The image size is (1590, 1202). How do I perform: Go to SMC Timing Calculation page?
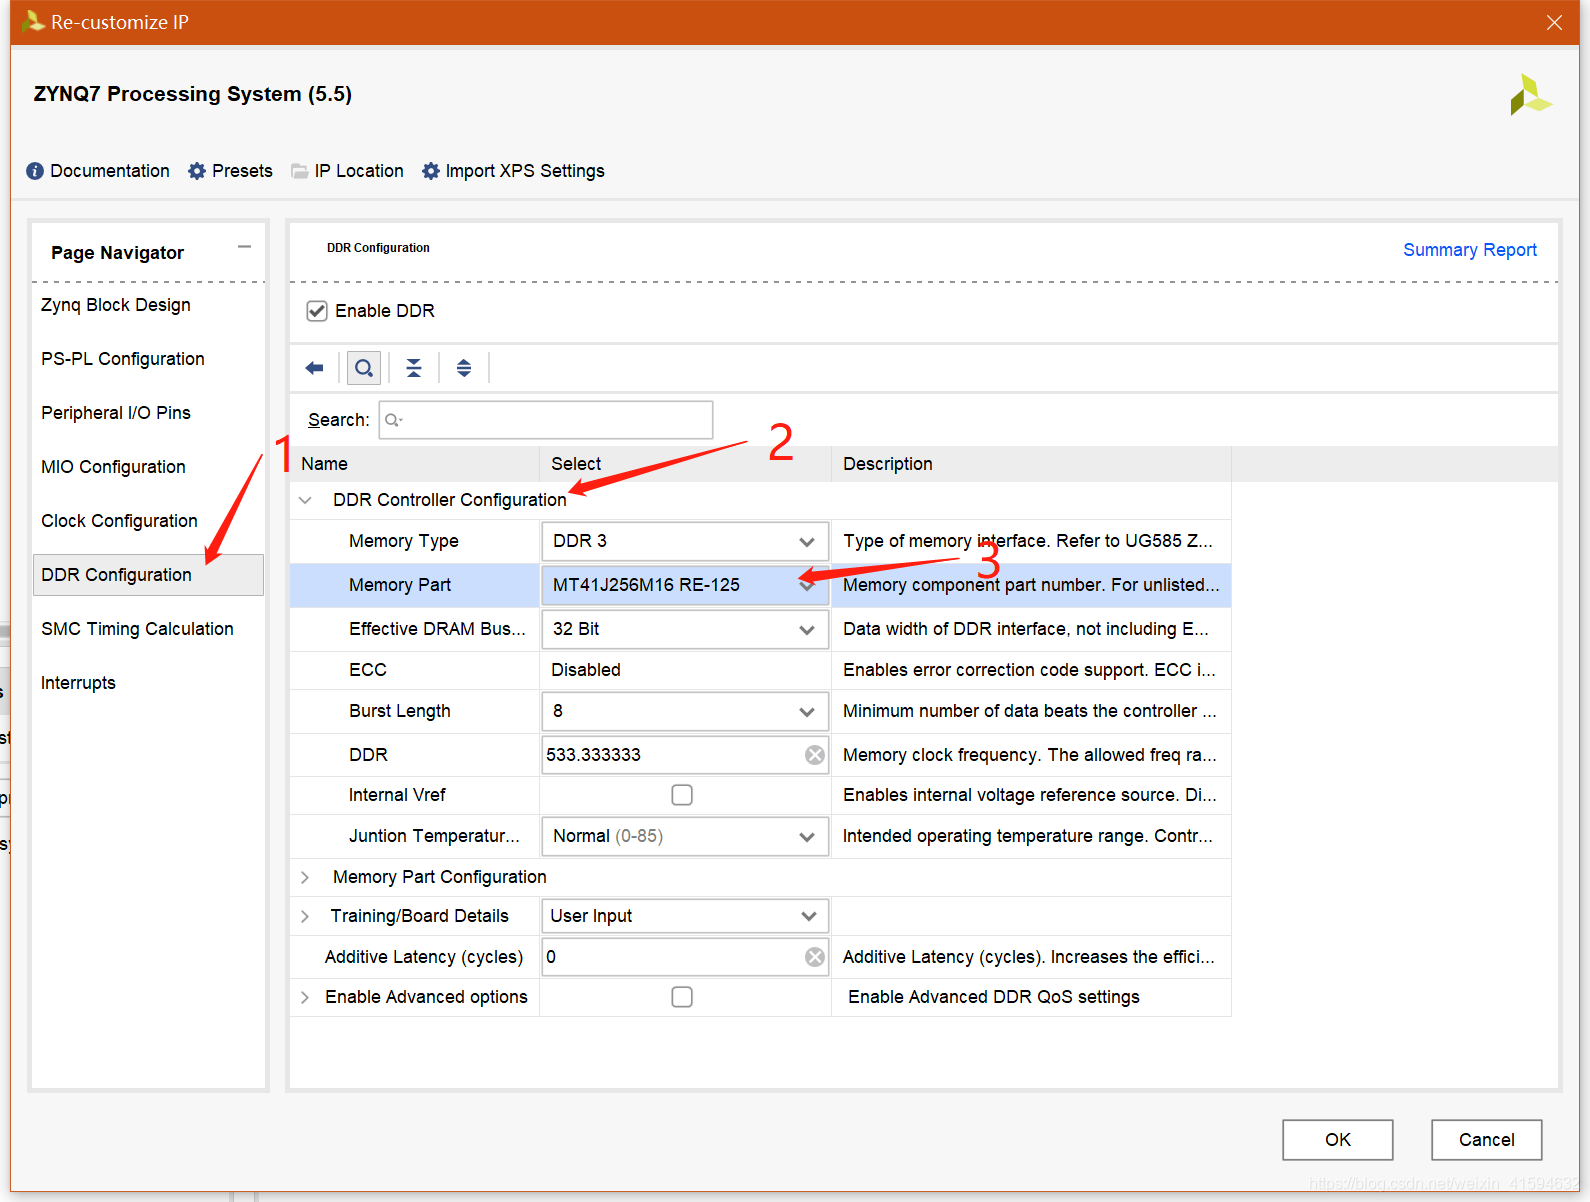(137, 629)
